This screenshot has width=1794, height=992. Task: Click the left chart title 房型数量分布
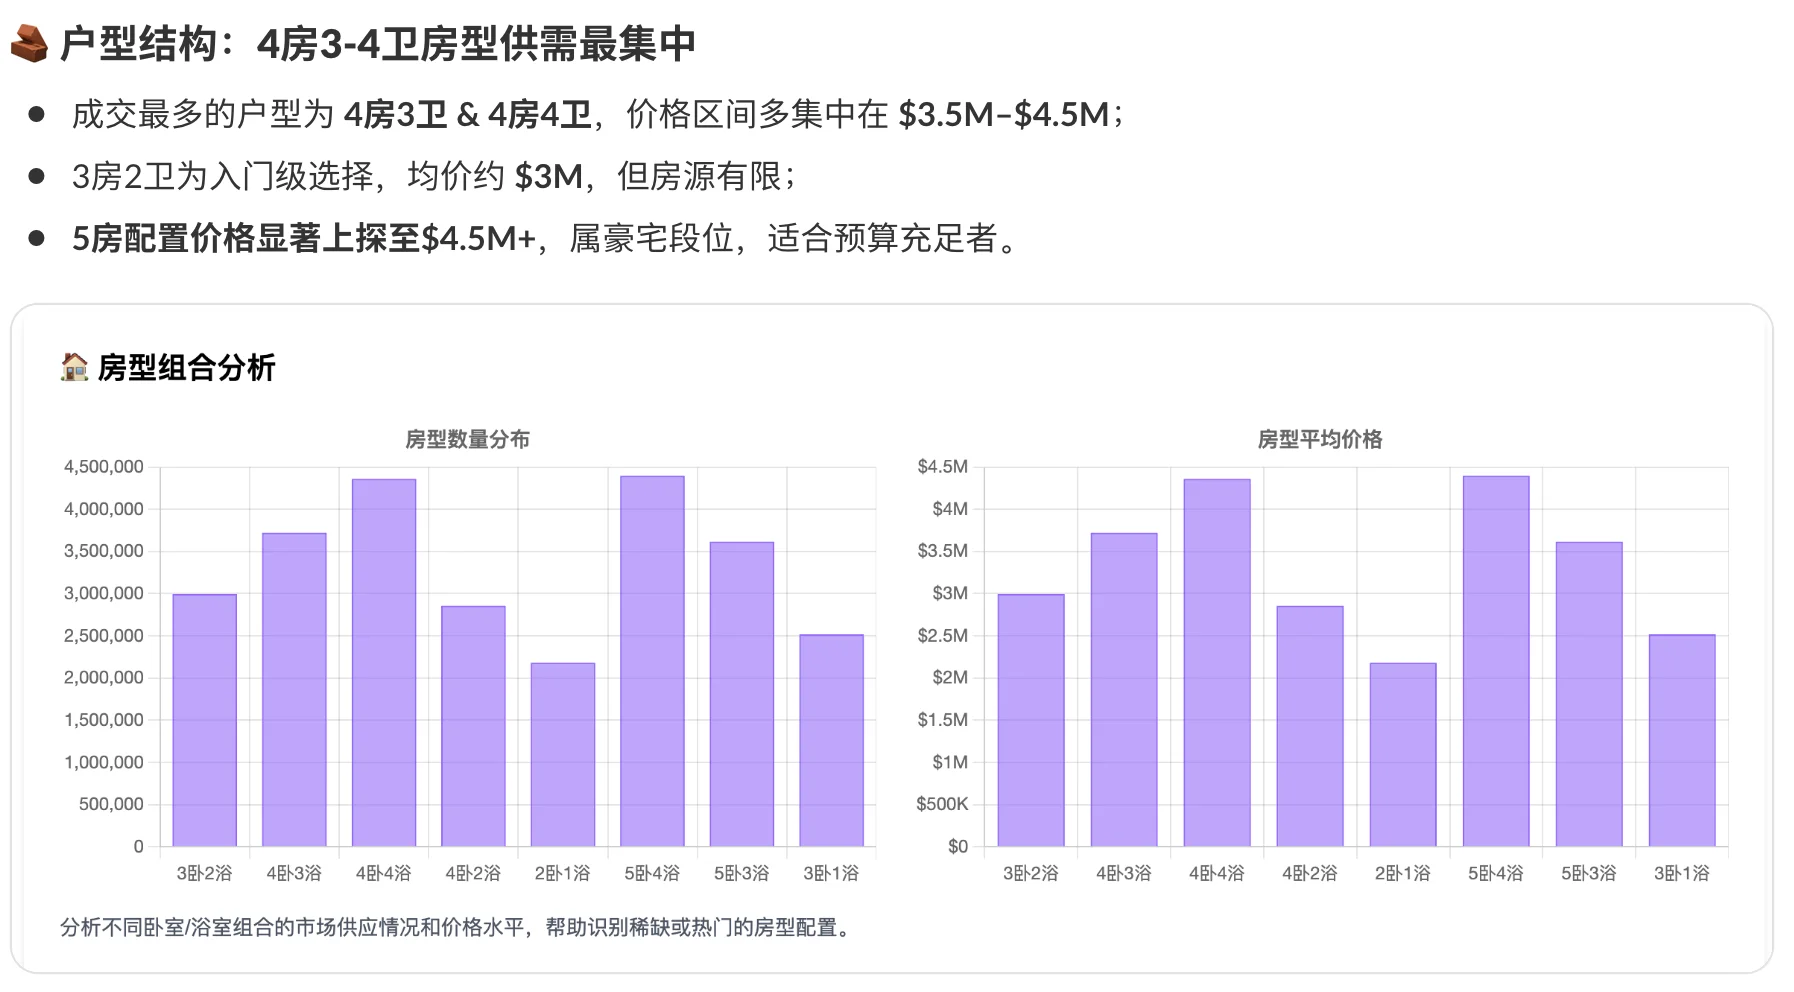[x=467, y=439]
